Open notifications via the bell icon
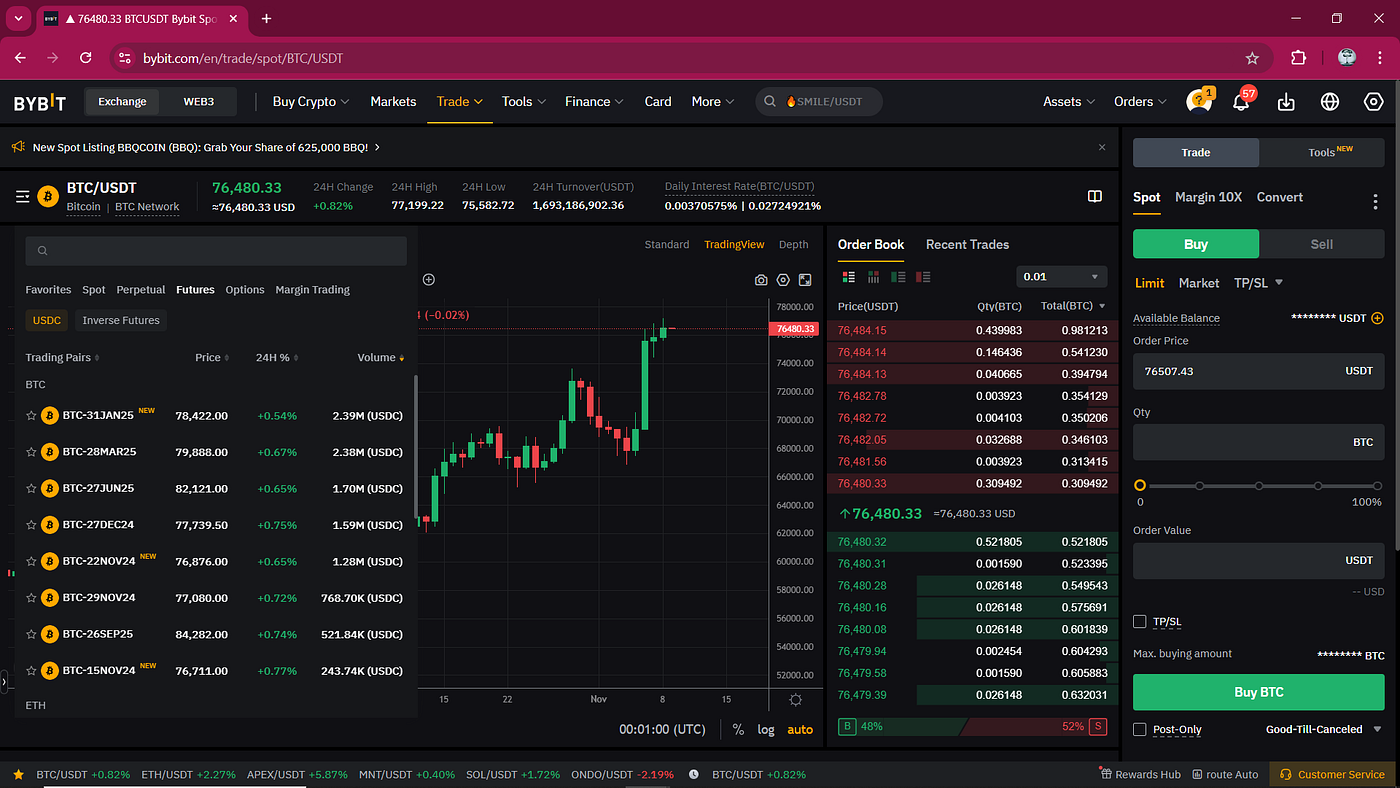This screenshot has height=788, width=1400. [x=1240, y=101]
